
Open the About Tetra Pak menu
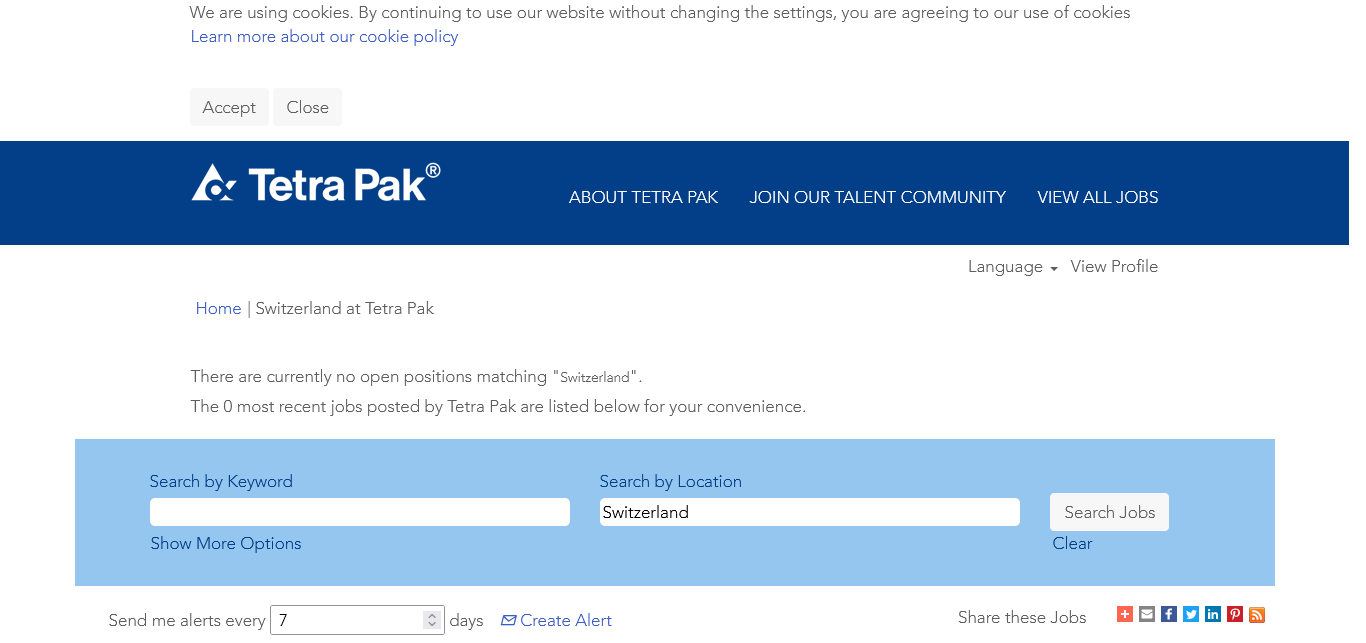point(643,198)
